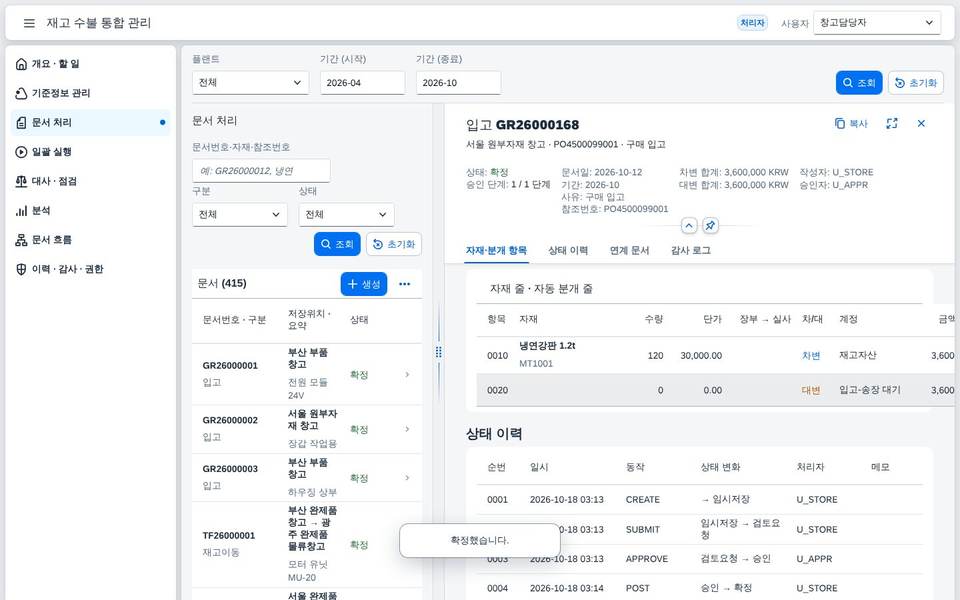Image resolution: width=960 pixels, height=600 pixels.
Task: Open 기준정보 관리 in sidebar
Action: pos(91,93)
